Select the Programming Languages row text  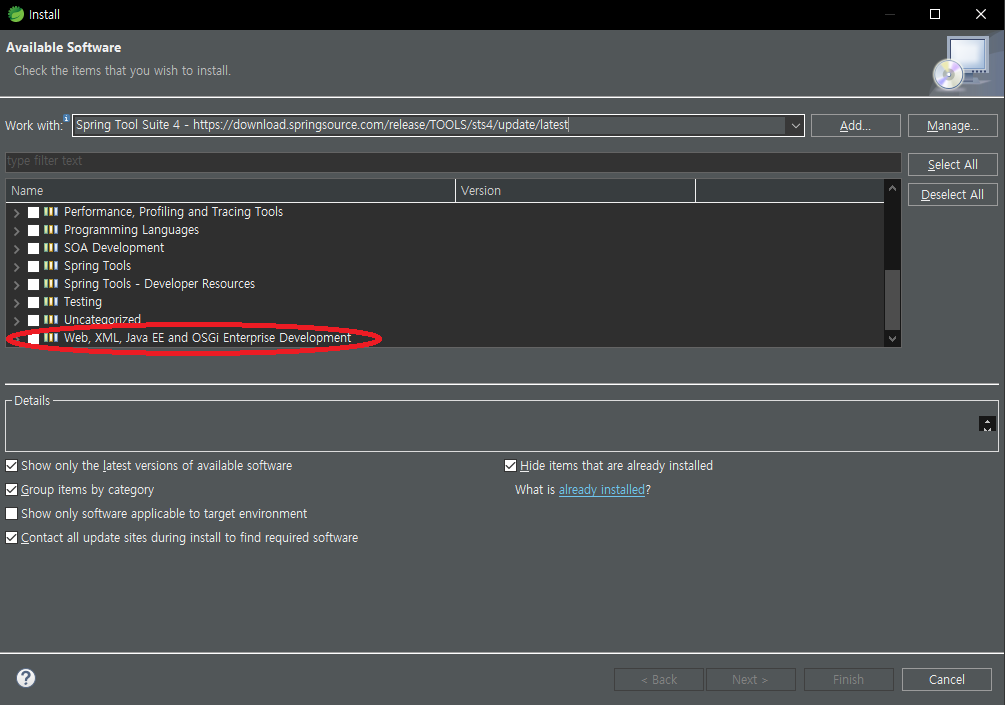[131, 230]
